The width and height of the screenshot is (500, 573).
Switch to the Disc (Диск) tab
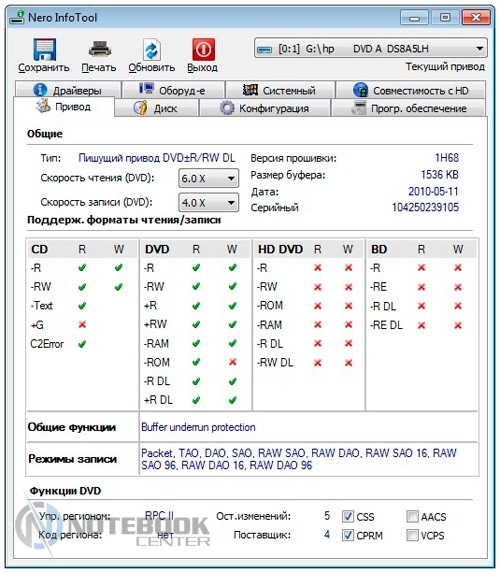156,108
